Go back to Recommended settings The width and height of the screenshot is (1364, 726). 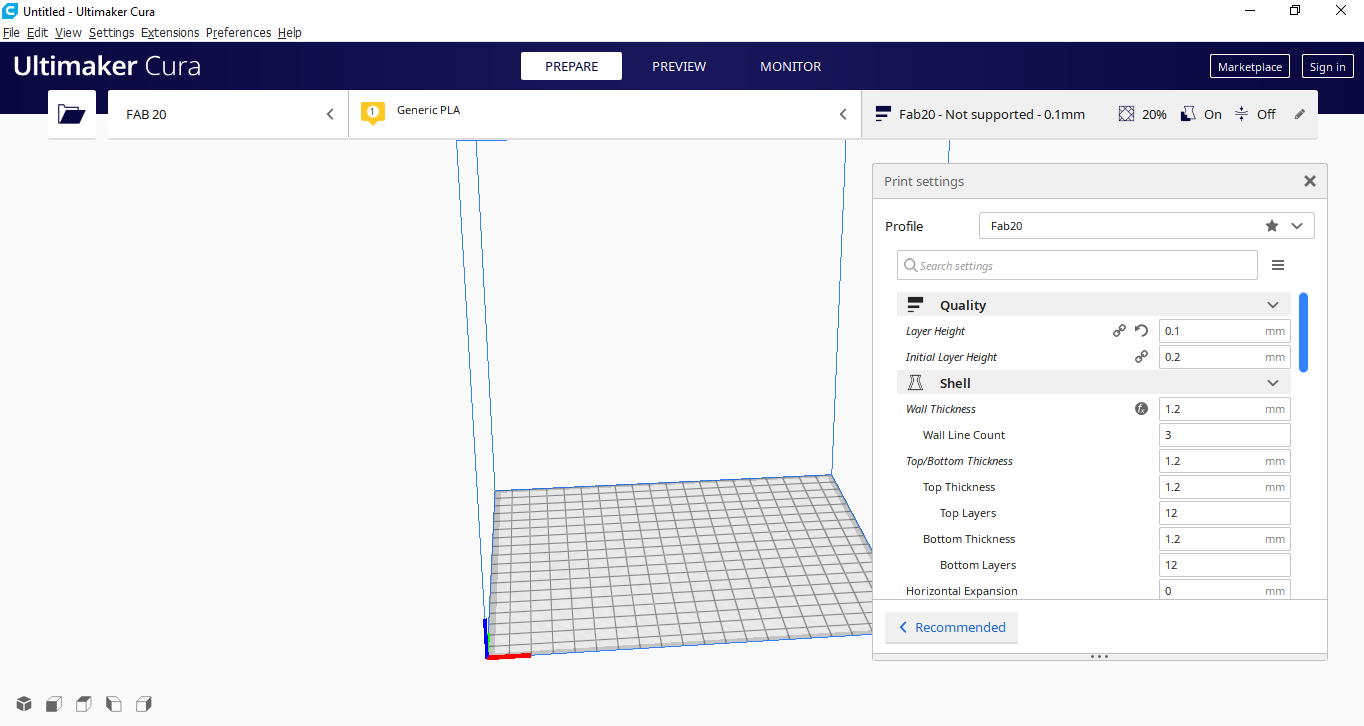click(x=951, y=628)
